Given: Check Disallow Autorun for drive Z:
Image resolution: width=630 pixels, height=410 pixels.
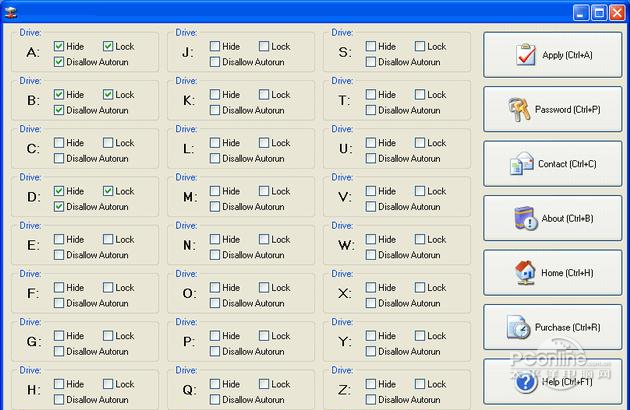Looking at the screenshot, I should [x=370, y=400].
